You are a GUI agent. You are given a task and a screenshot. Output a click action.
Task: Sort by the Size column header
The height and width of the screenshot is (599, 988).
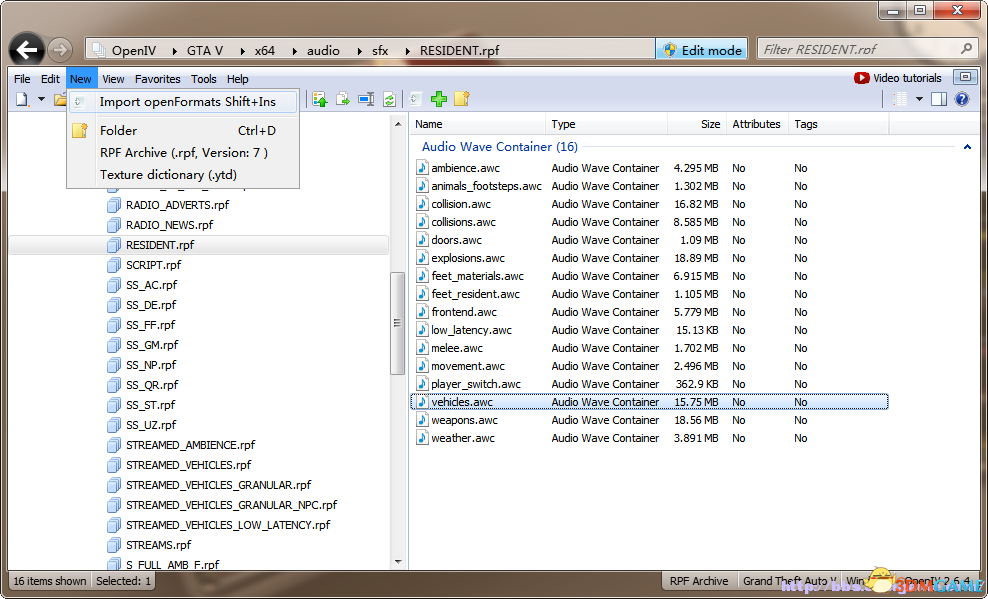(696, 124)
